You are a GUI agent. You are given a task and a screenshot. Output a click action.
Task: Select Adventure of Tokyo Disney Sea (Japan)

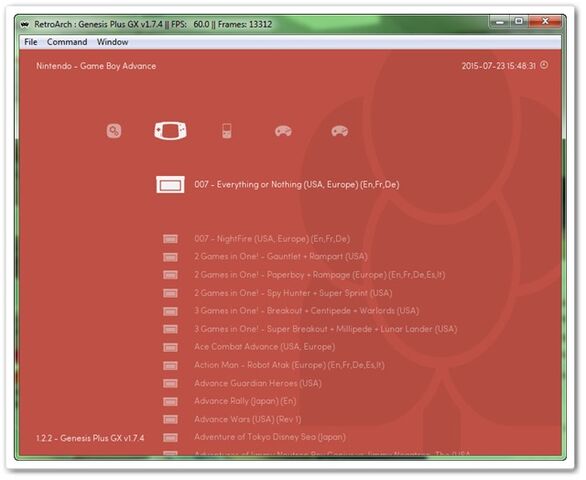(270, 437)
